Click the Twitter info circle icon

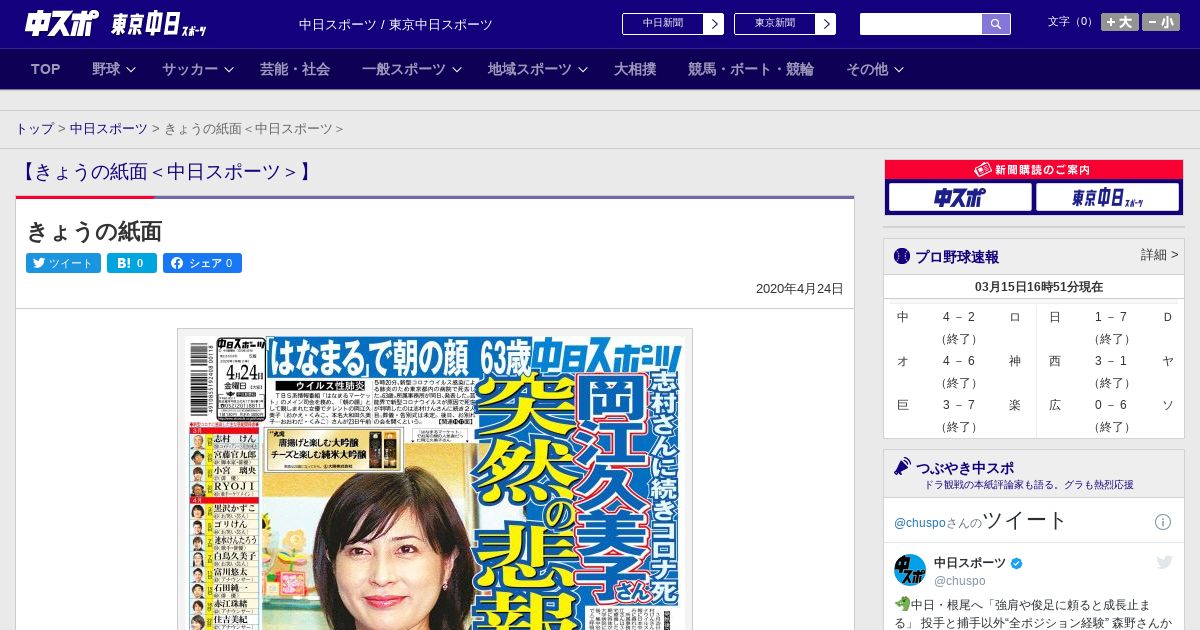click(x=1163, y=522)
